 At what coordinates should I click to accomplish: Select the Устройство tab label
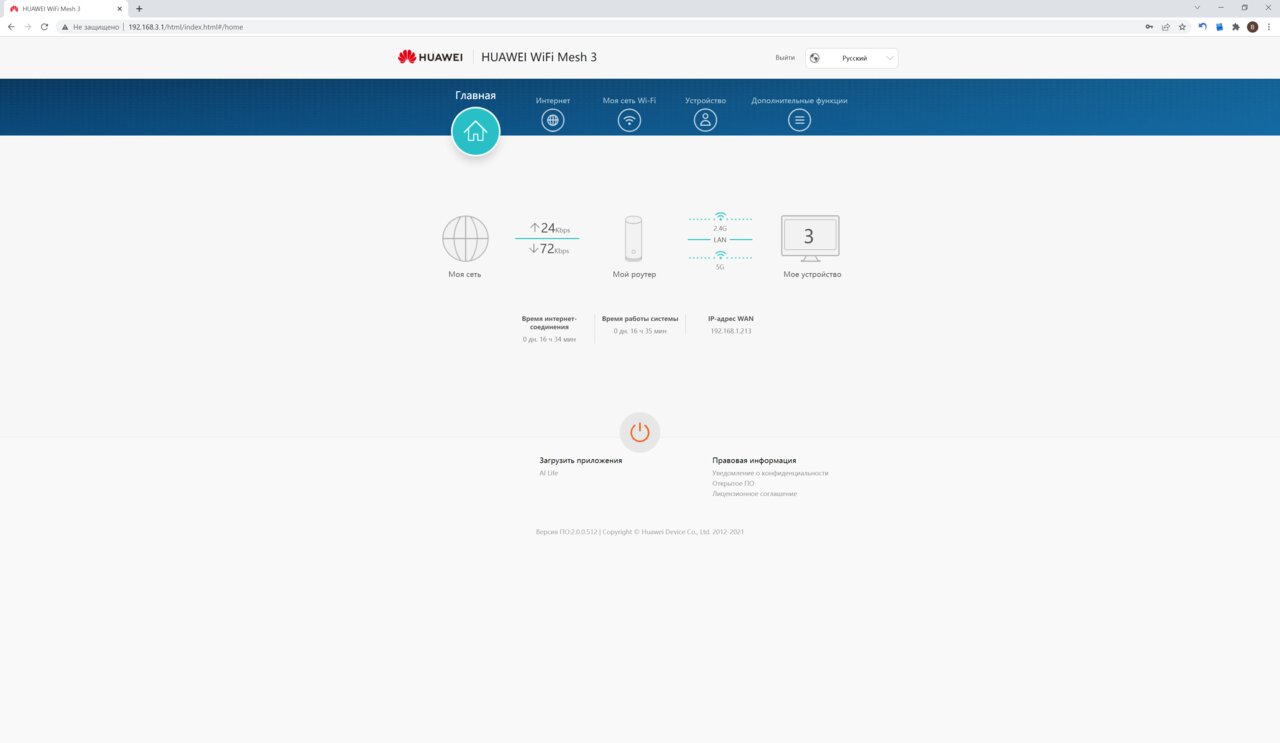705,101
